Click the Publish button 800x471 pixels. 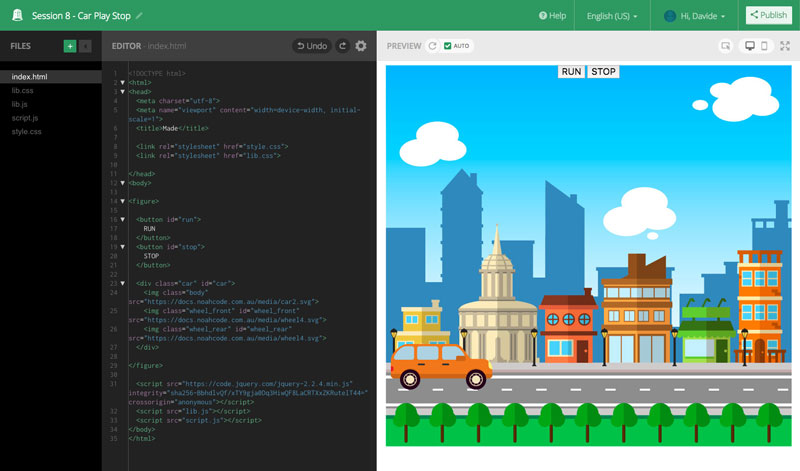(x=769, y=15)
